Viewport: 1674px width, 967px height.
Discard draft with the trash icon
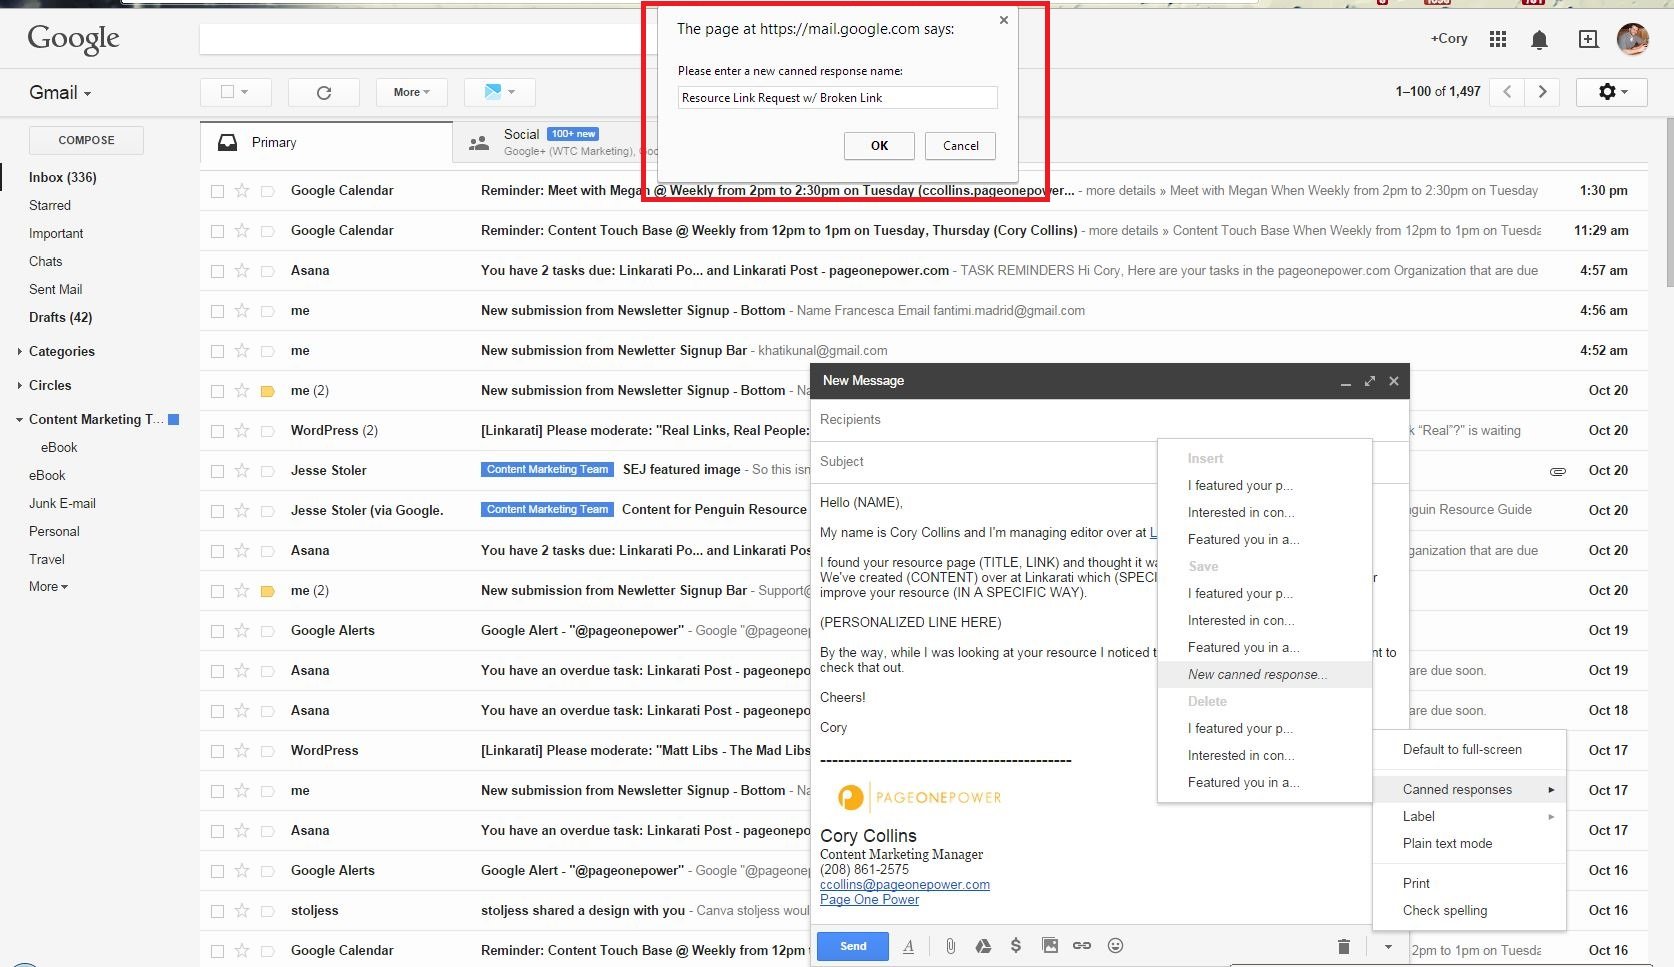(x=1343, y=947)
